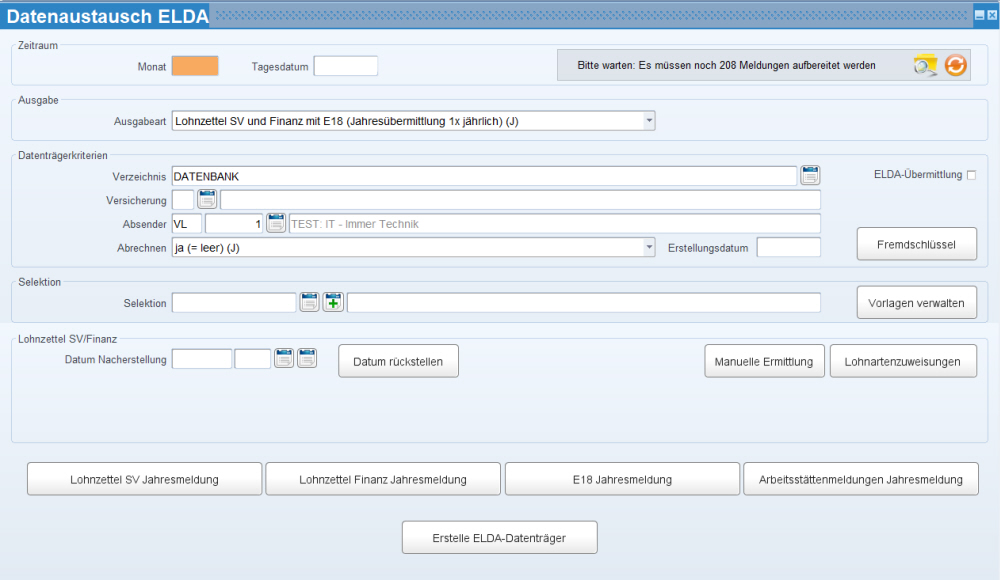Enable the ELDA-Übermittlung checkbox

point(971,175)
